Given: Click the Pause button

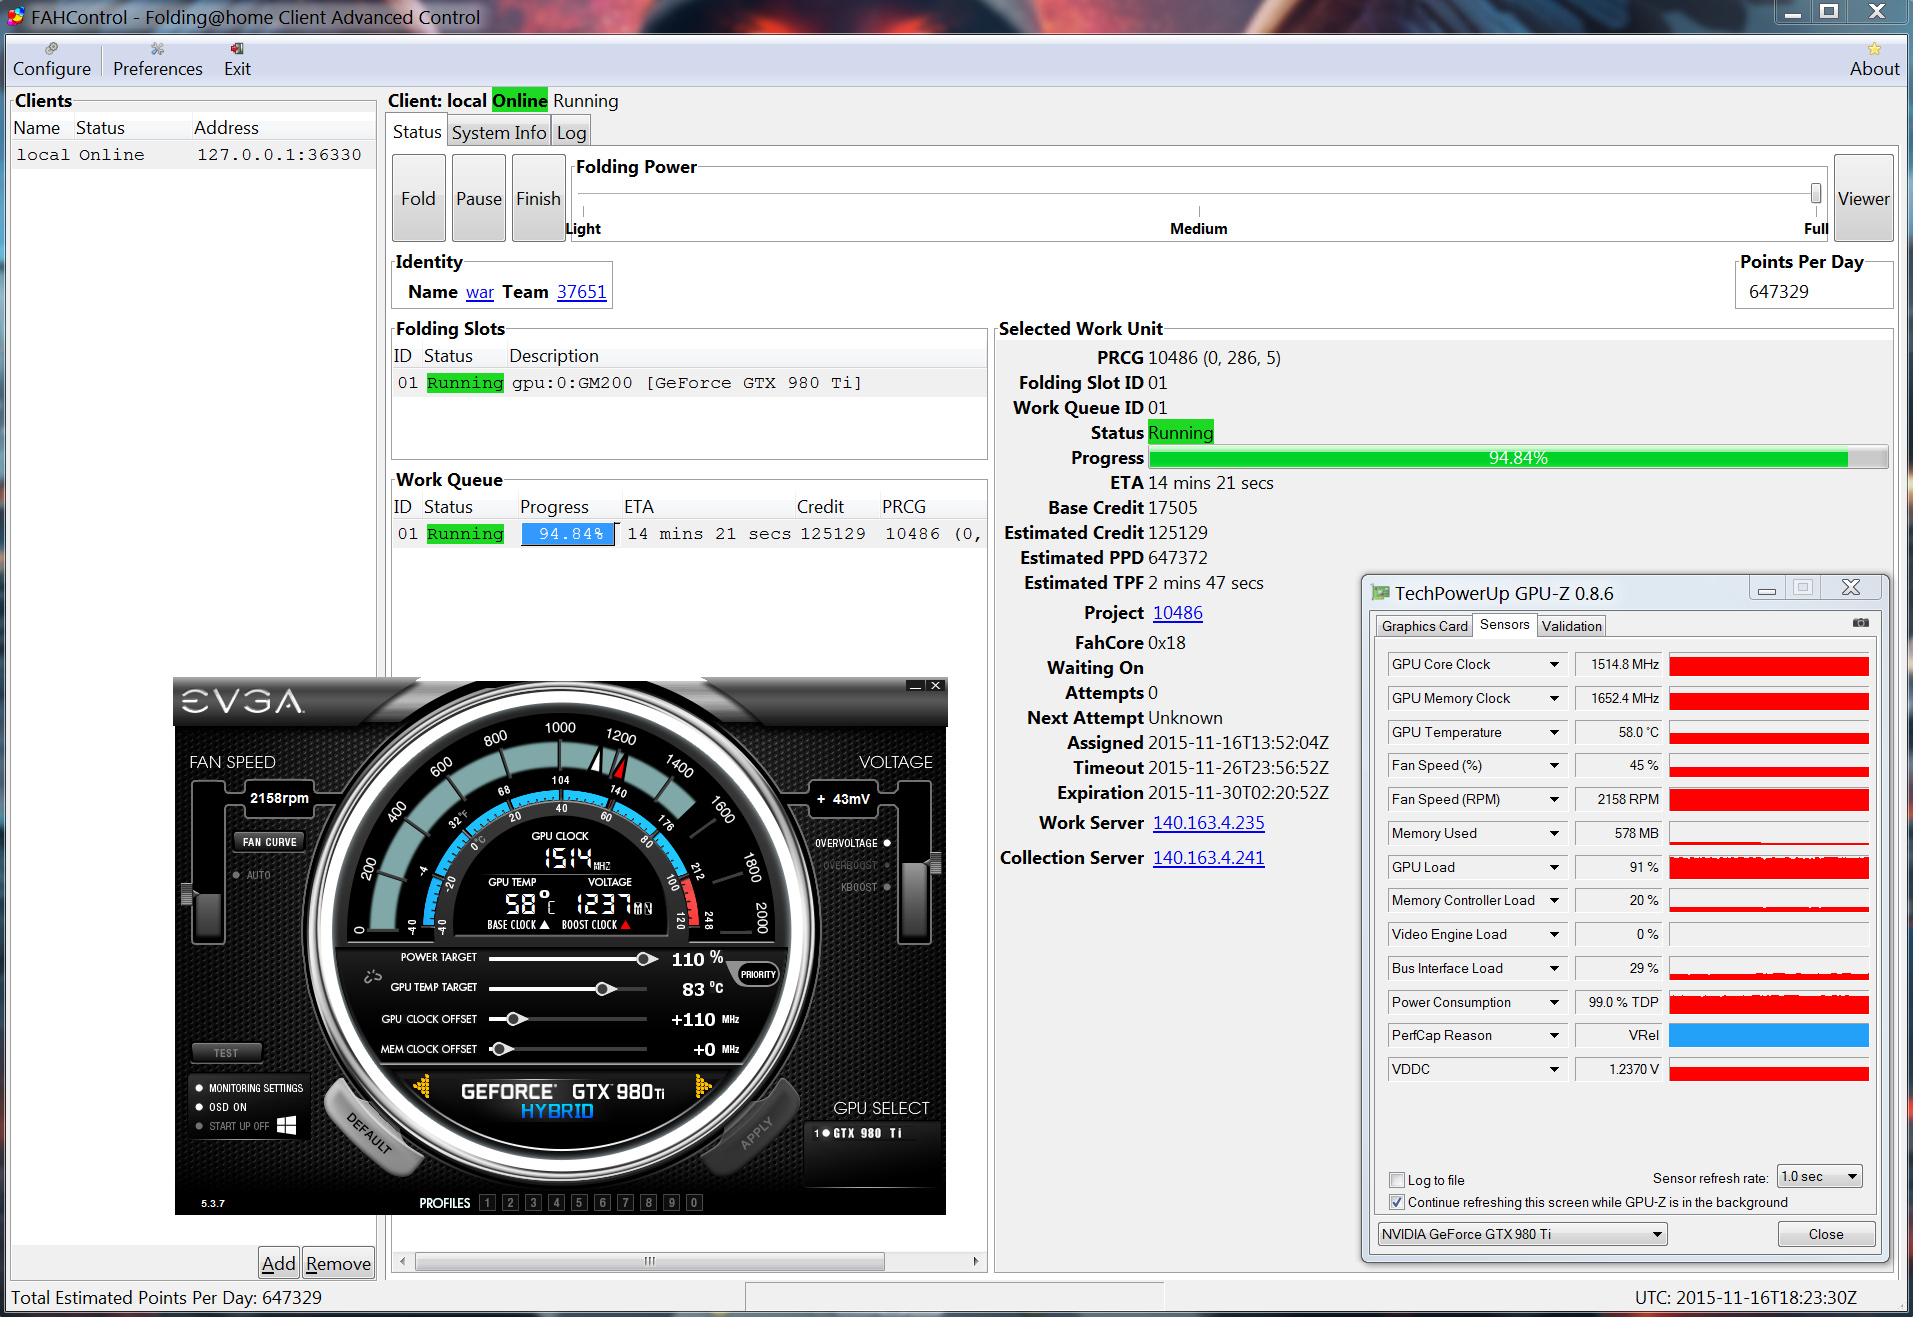Looking at the screenshot, I should tap(479, 198).
